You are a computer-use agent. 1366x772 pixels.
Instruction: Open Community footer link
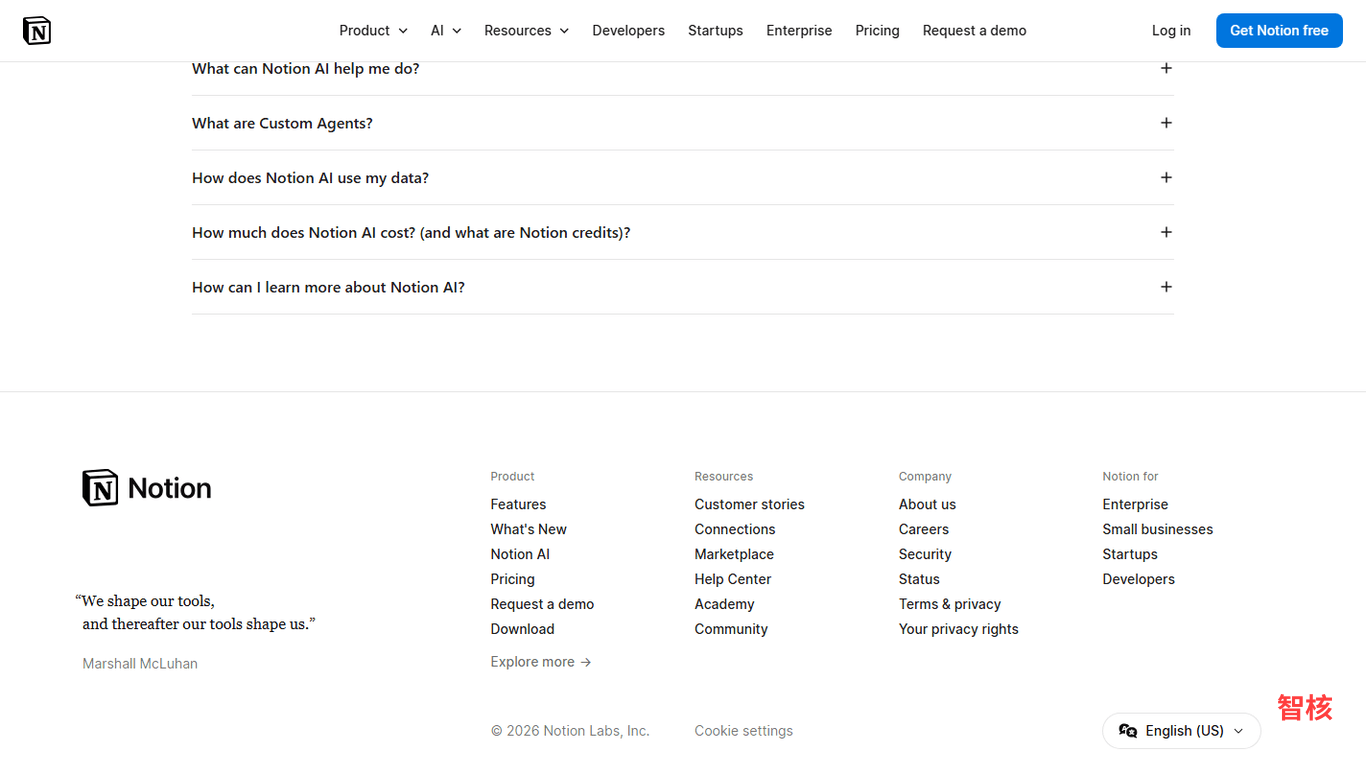(731, 630)
